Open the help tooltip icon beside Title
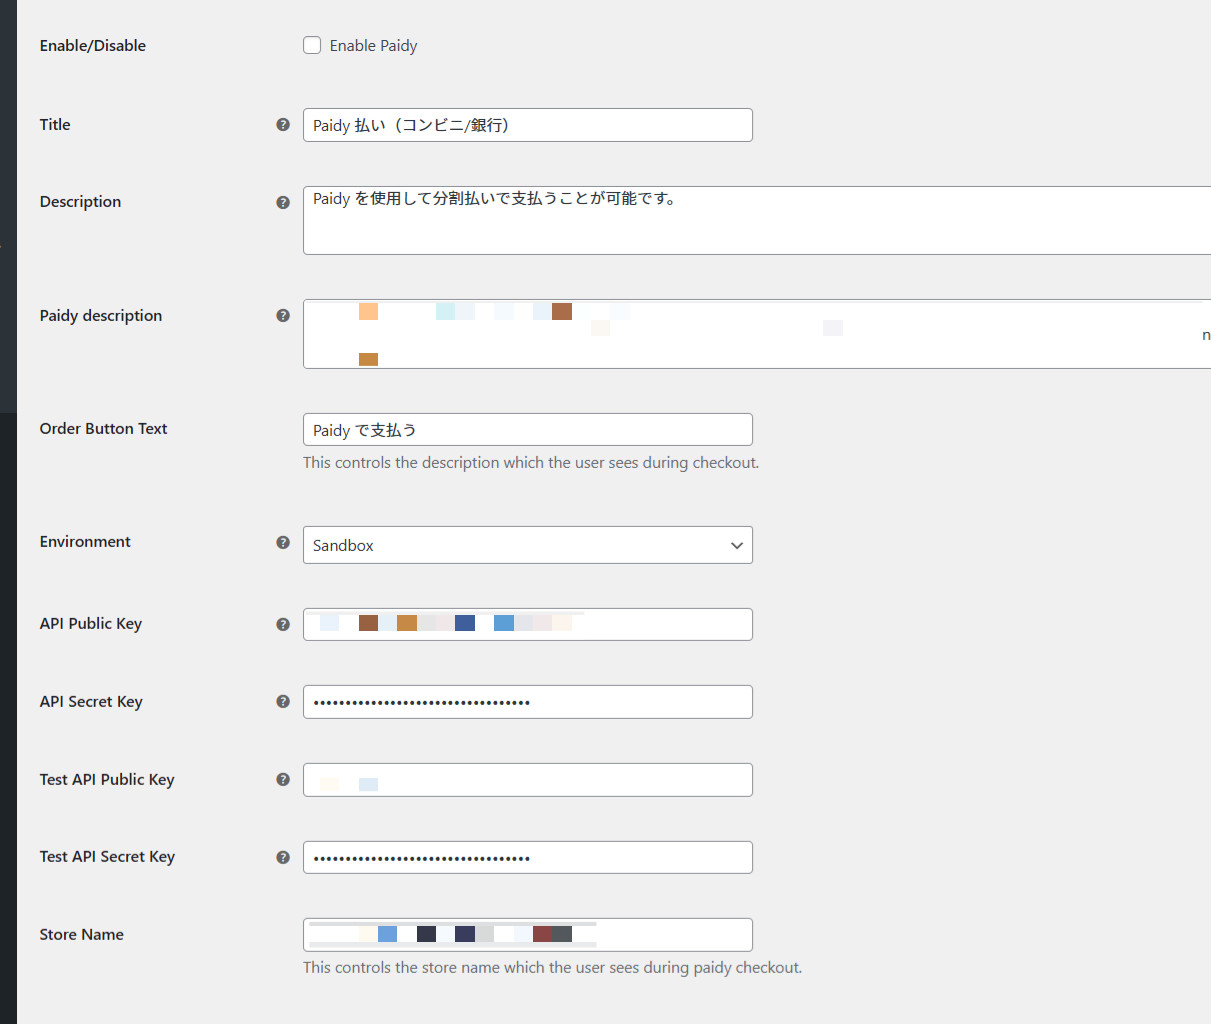Image resolution: width=1211 pixels, height=1024 pixels. coord(283,125)
